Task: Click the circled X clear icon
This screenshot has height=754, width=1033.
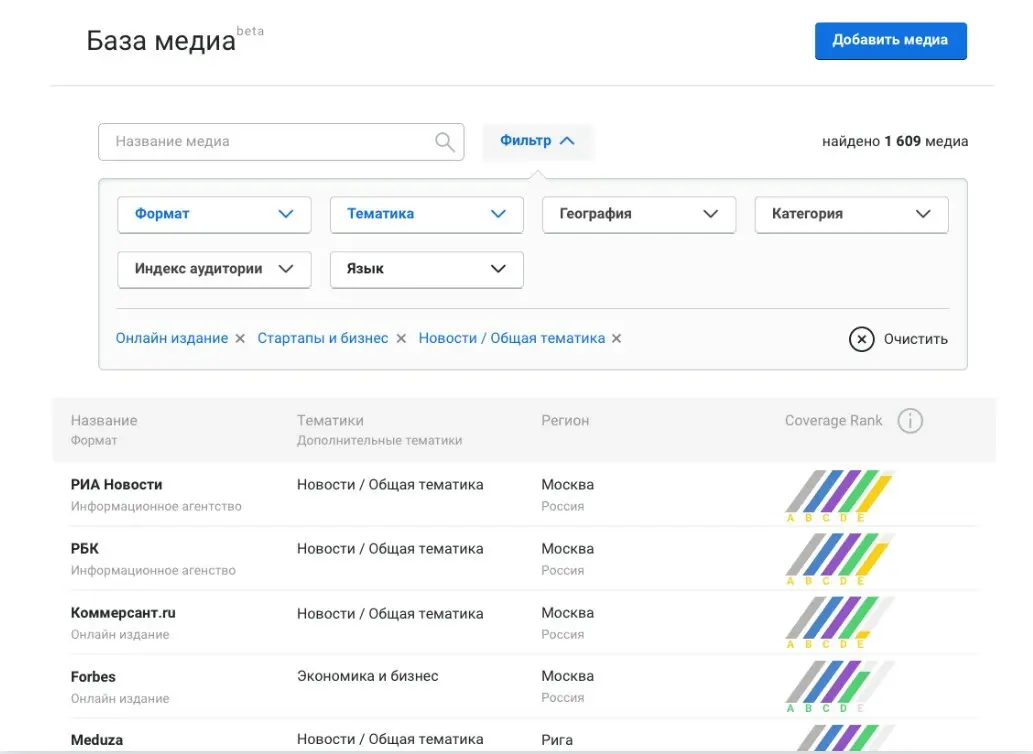Action: click(861, 339)
